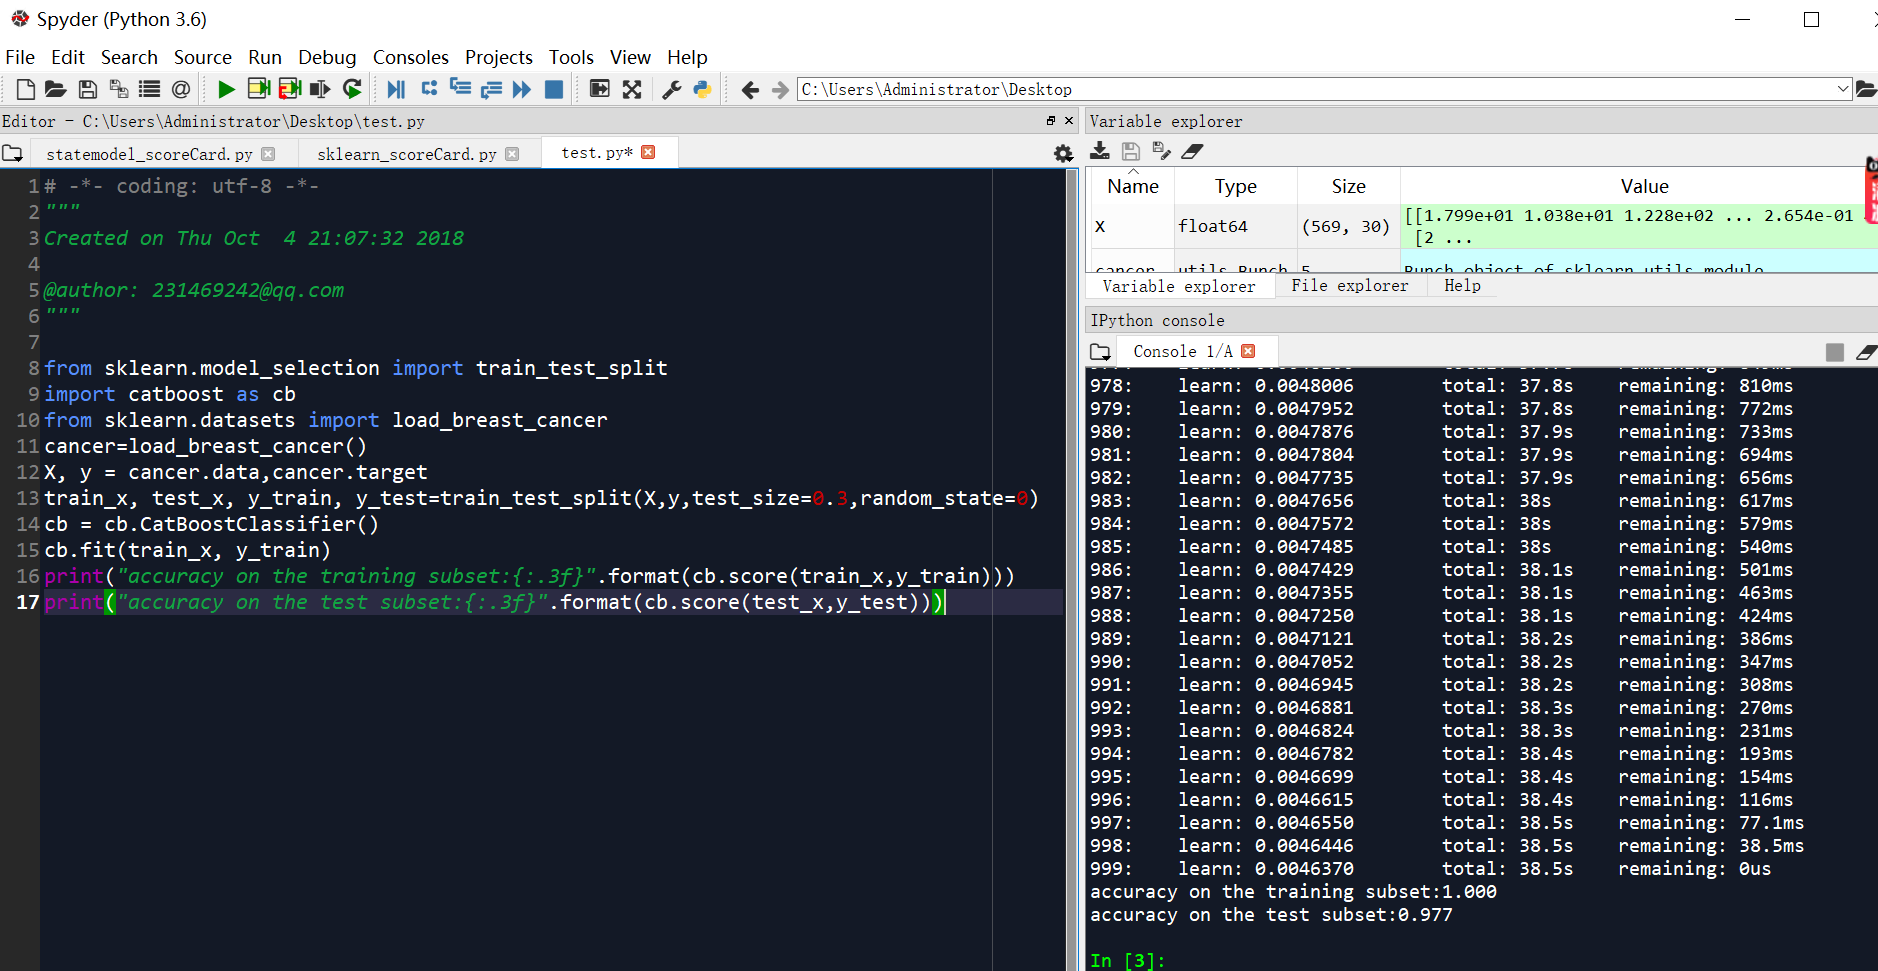Image resolution: width=1878 pixels, height=971 pixels.
Task: Start debugging the file
Action: pos(397,90)
